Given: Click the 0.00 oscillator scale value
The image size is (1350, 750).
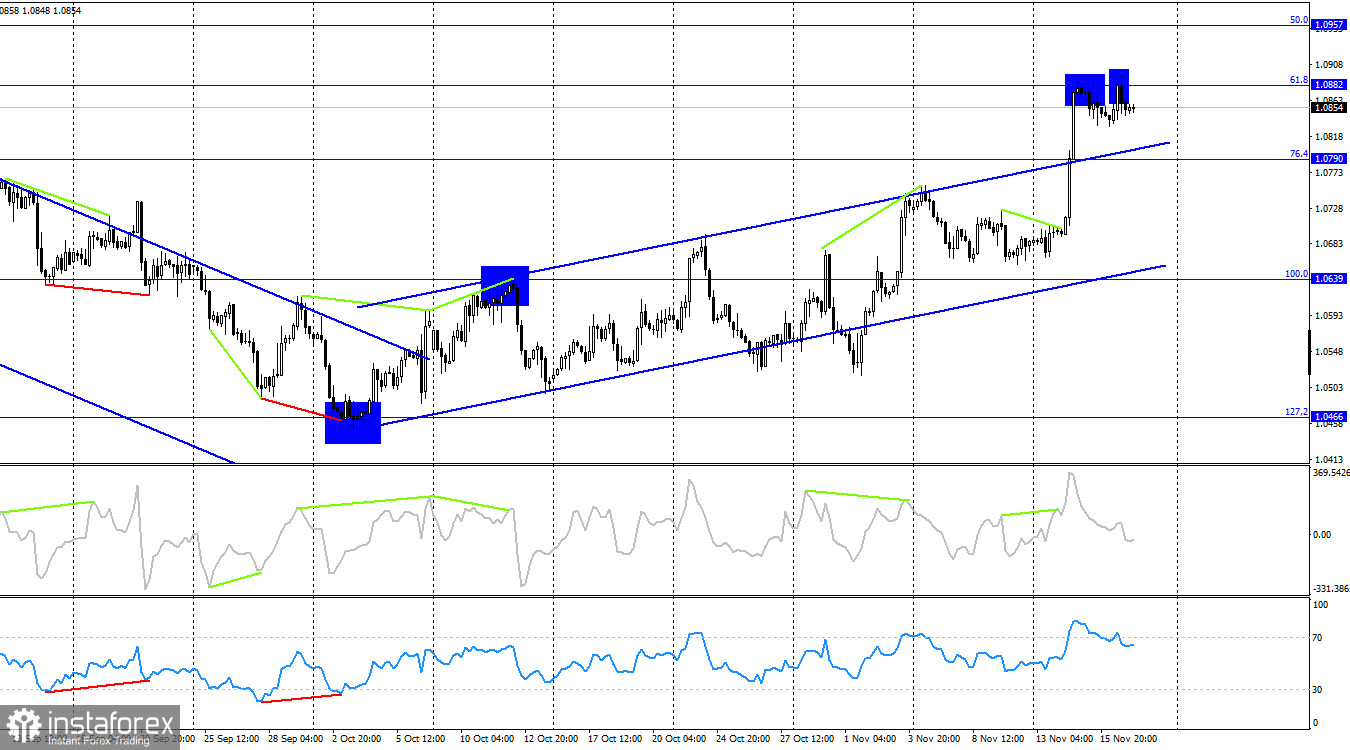Looking at the screenshot, I should point(1322,534).
